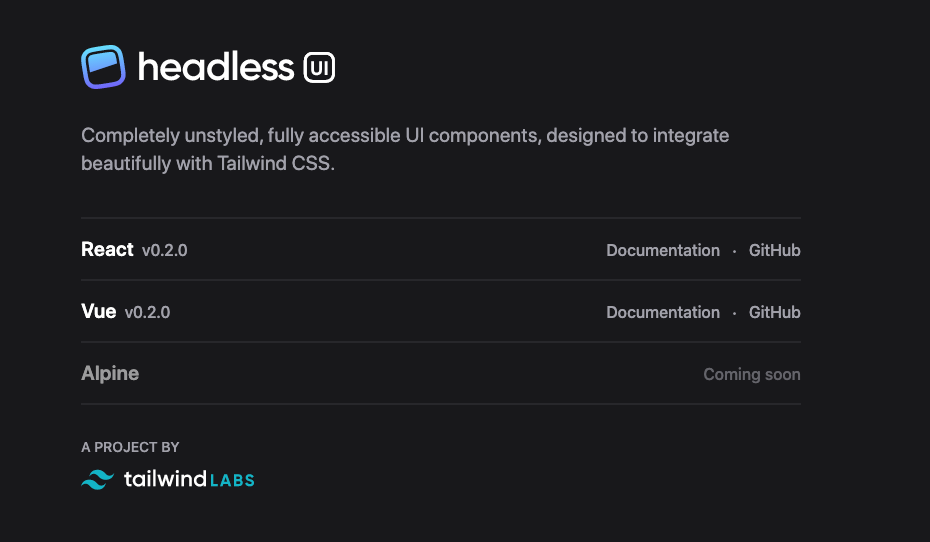
Task: Click the Tailwind wave logo icon
Action: (98, 479)
